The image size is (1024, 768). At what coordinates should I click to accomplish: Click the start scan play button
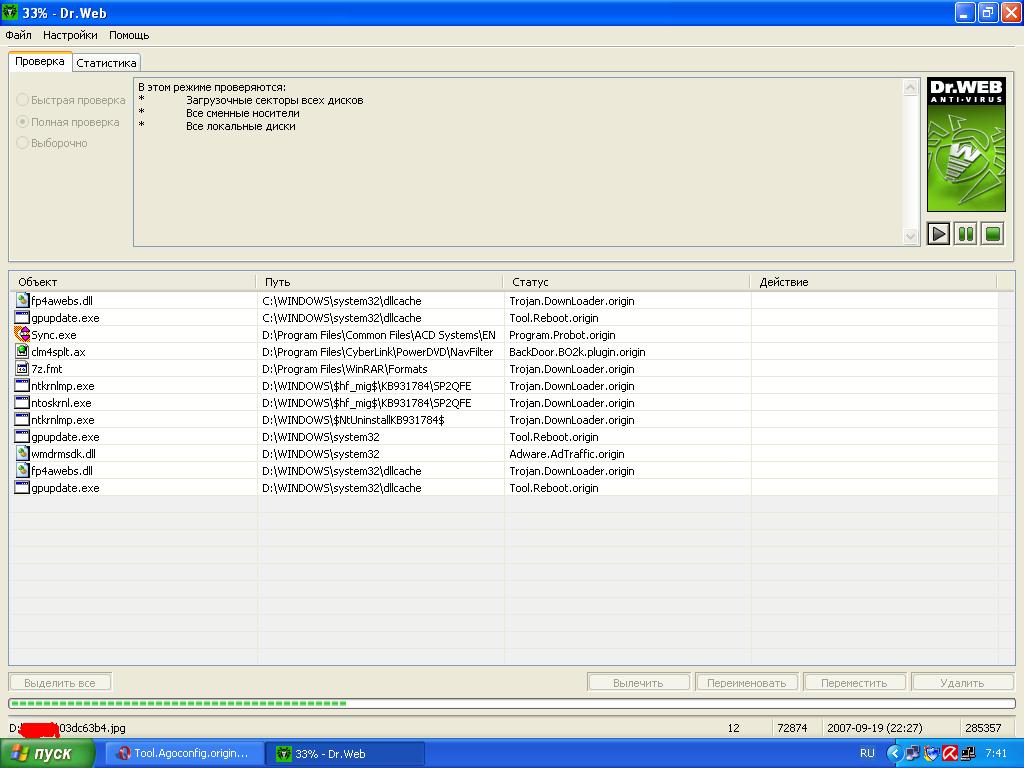[938, 234]
